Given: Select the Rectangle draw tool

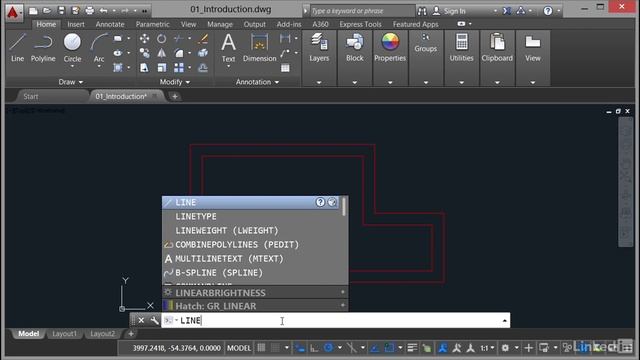Looking at the screenshot, I should (x=118, y=39).
